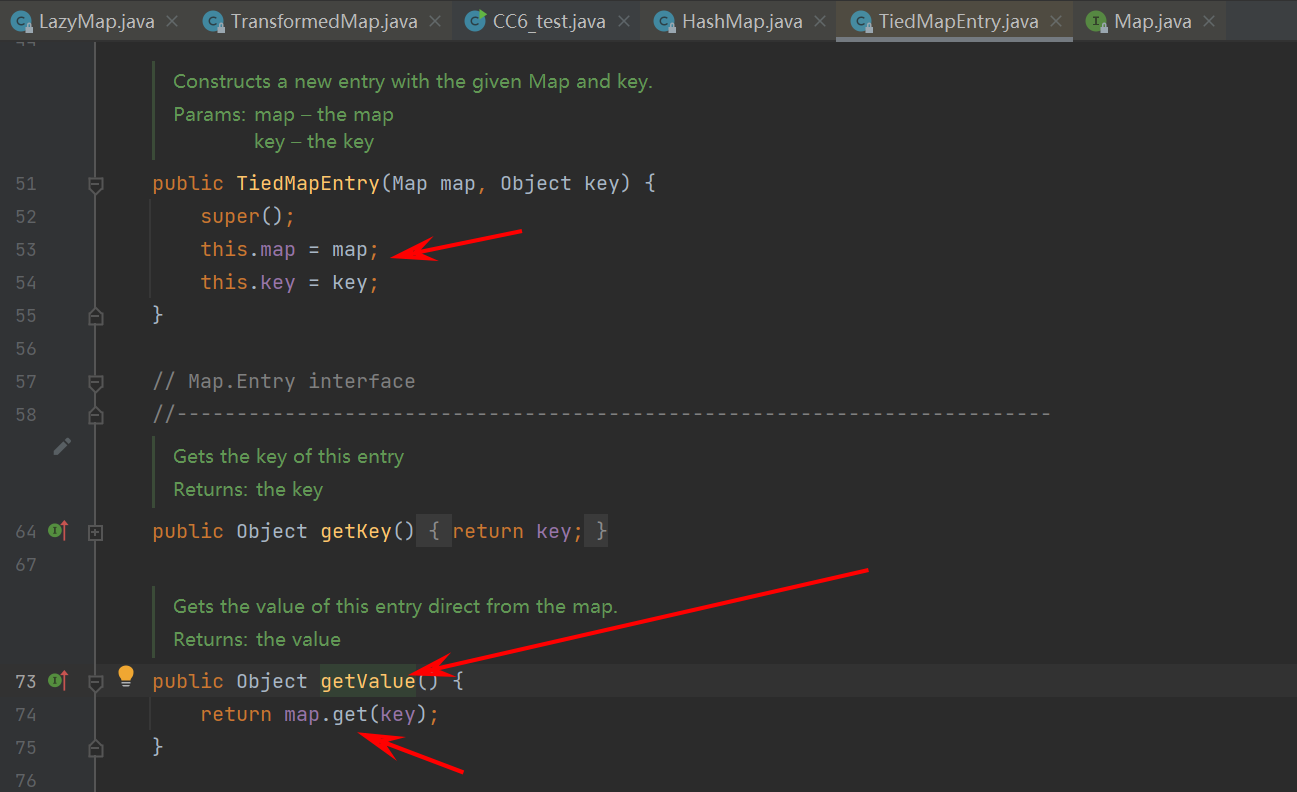
Task: Click the implements-method gutter icon on line 64
Action: coord(58,531)
